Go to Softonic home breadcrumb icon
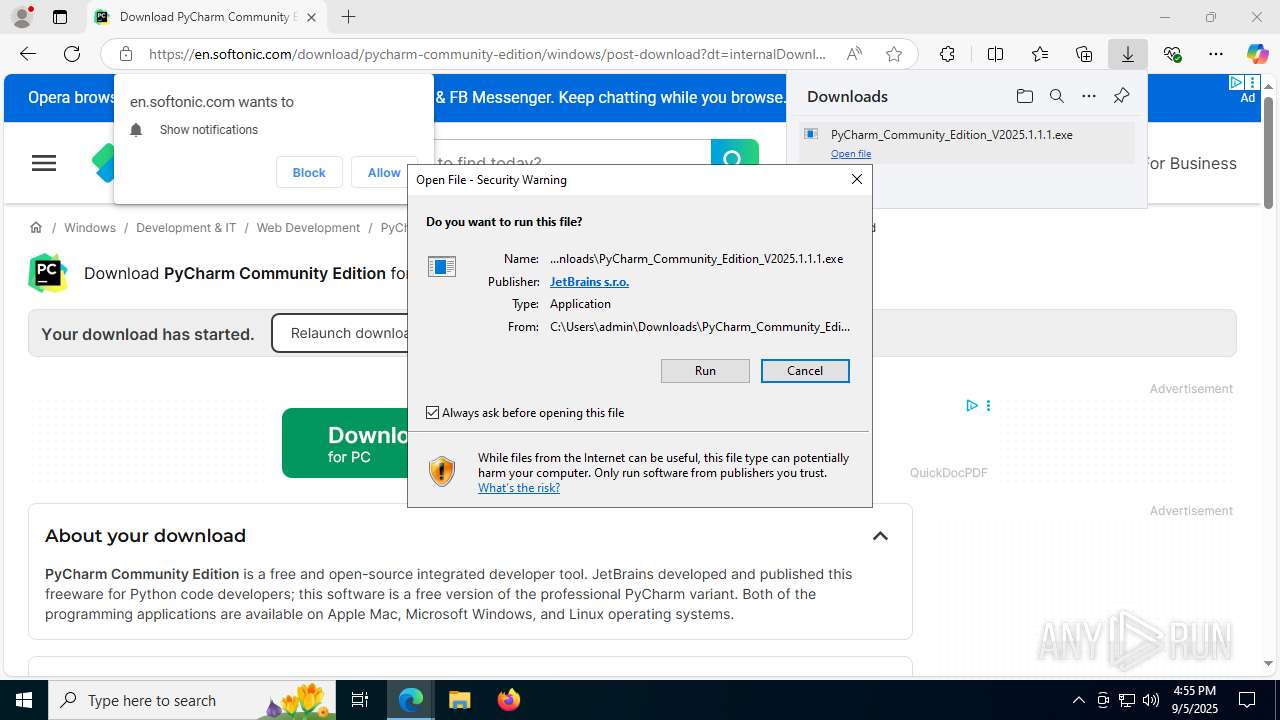The image size is (1280, 720). pyautogui.click(x=36, y=227)
